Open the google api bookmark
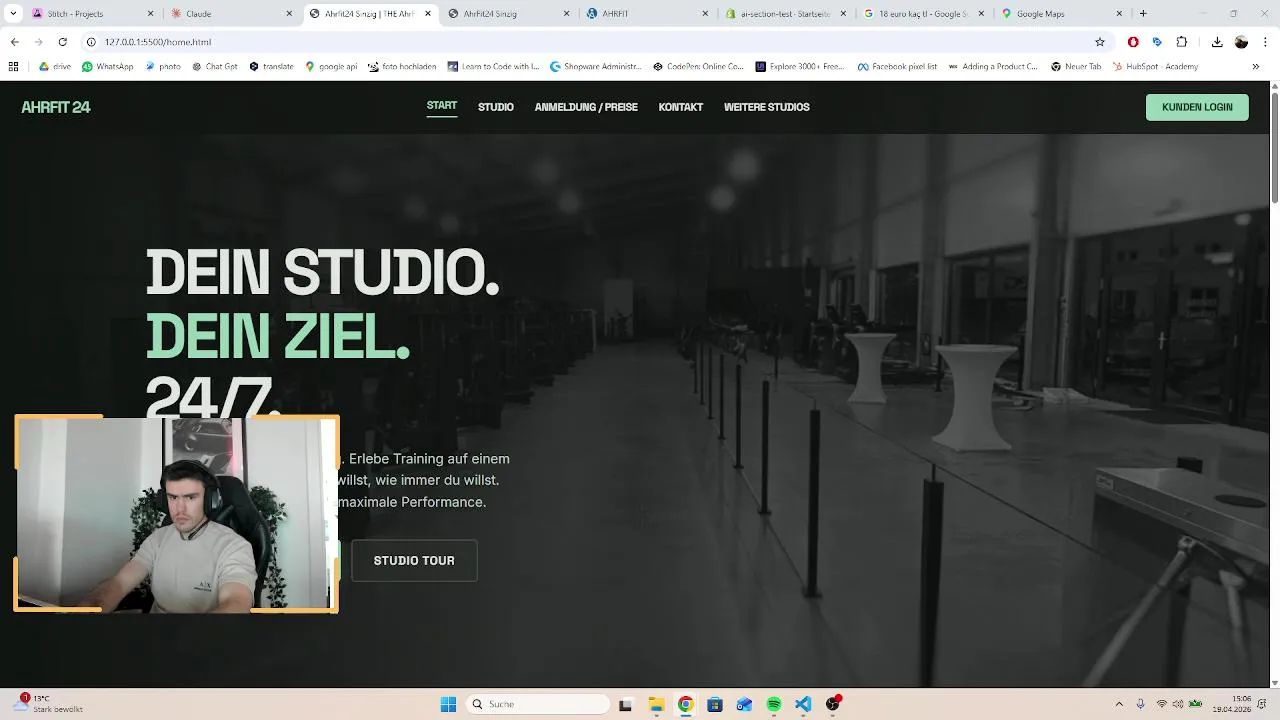1280x720 pixels. point(331,67)
